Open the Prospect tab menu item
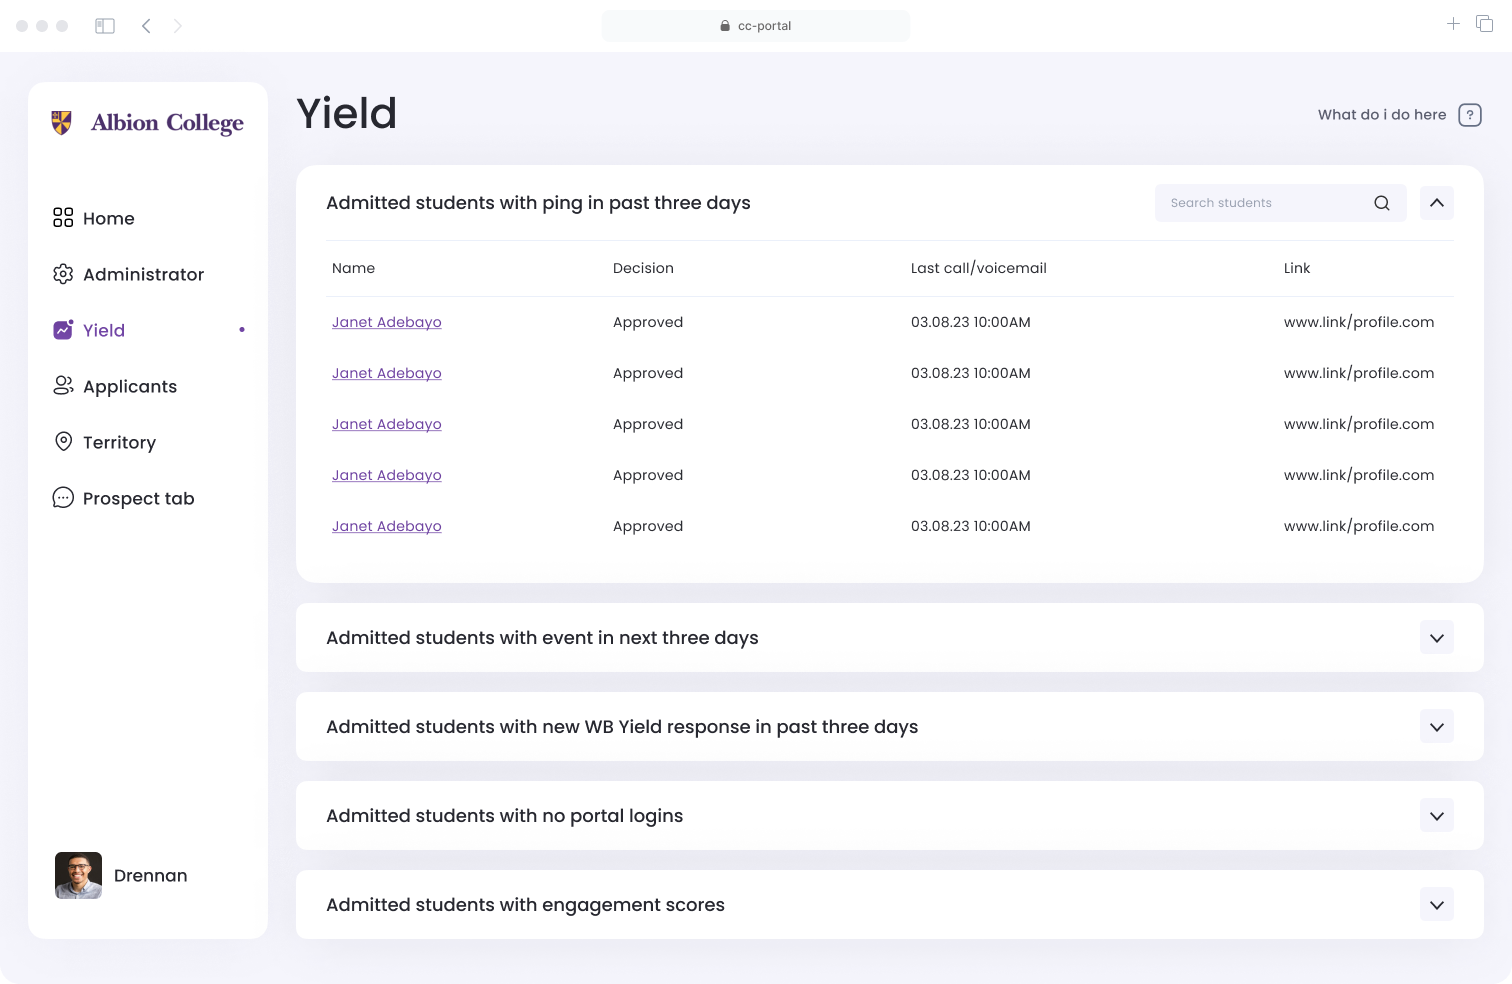1512x984 pixels. [124, 498]
